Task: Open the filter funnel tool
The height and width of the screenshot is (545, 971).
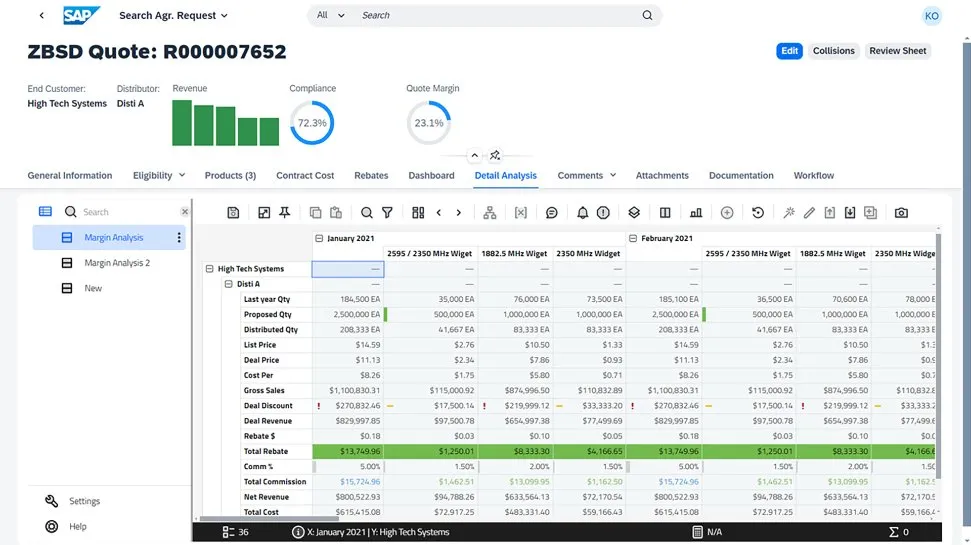Action: 387,213
